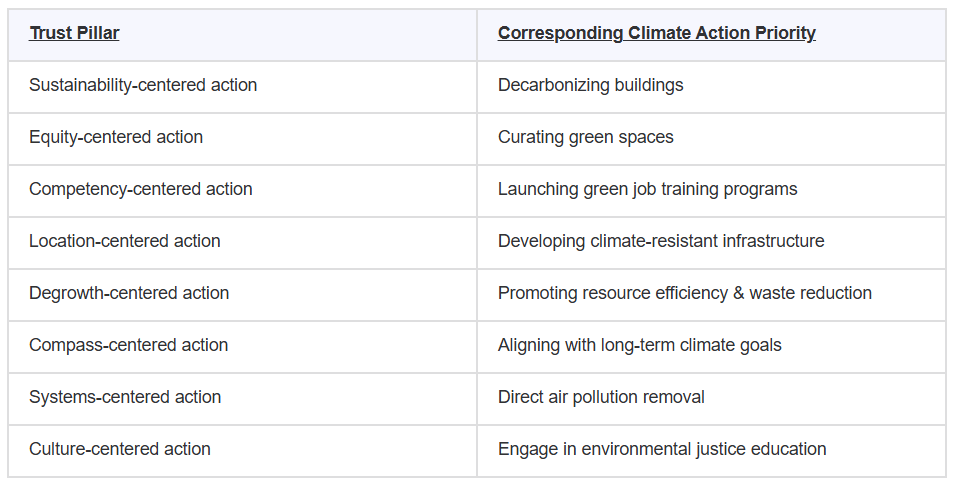
Task: Click the Compass-centered action cell
Action: coord(128,345)
